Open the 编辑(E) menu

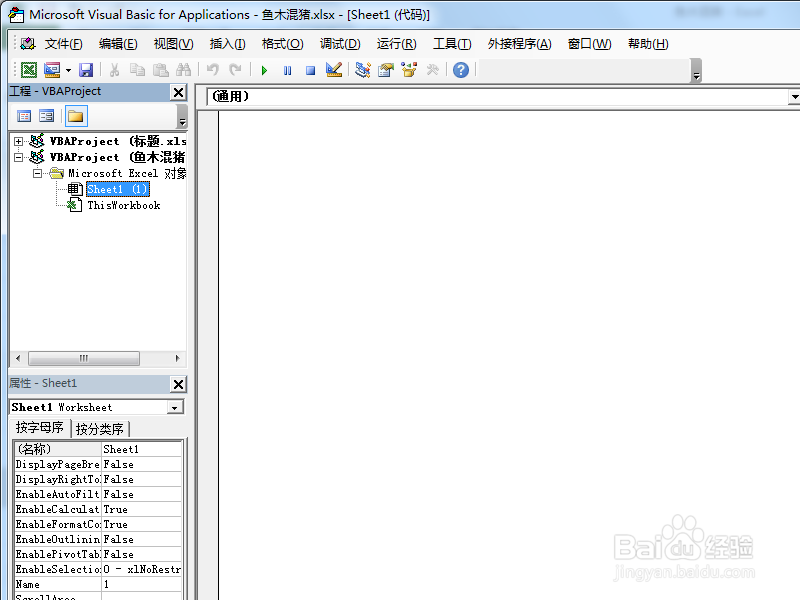118,44
